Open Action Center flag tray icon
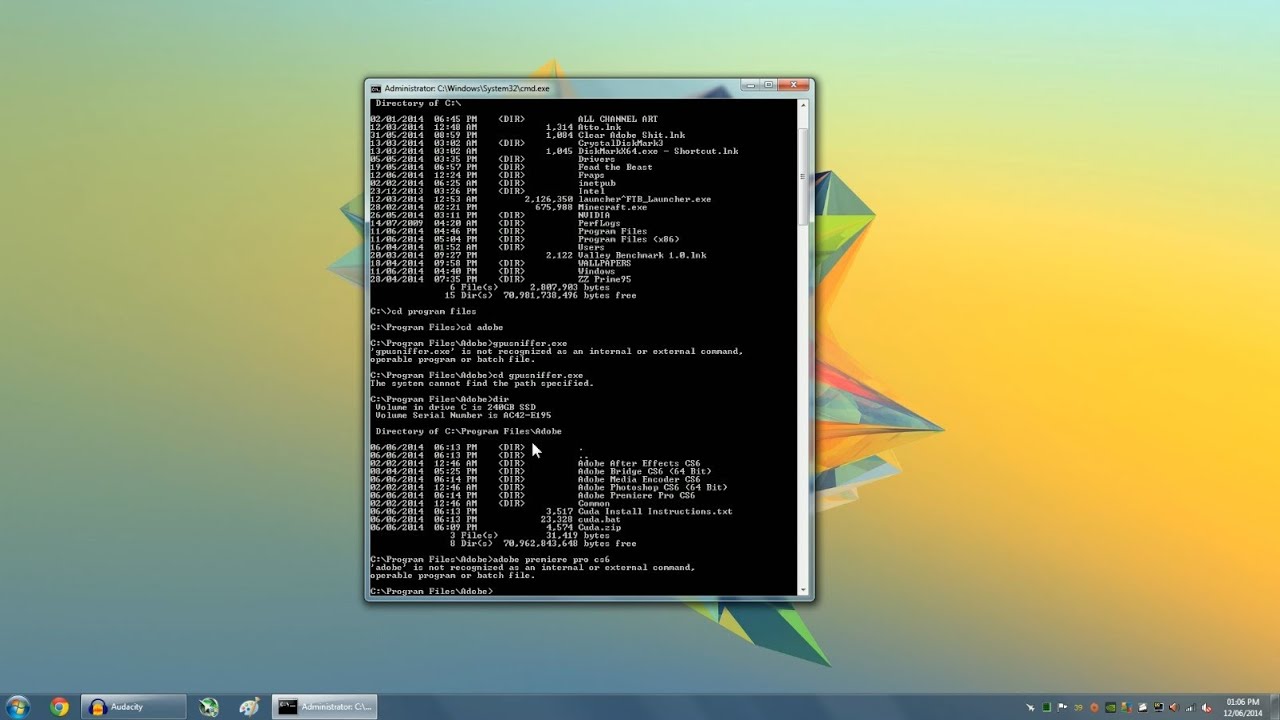This screenshot has width=1280, height=720. [x=1062, y=708]
